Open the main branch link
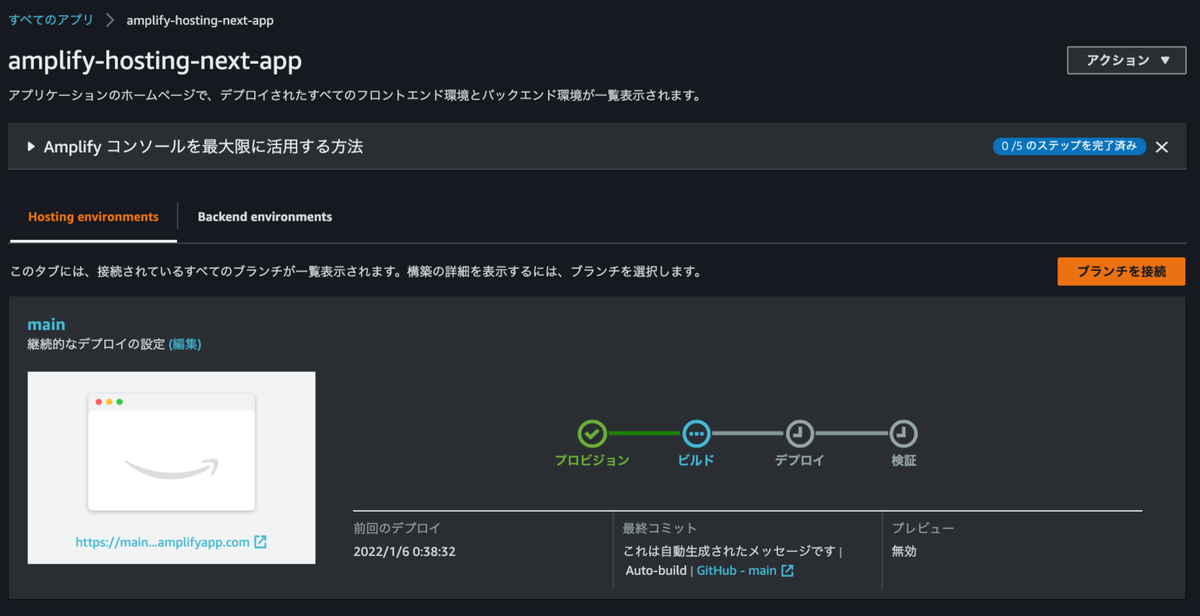The image size is (1200, 616). tap(46, 324)
